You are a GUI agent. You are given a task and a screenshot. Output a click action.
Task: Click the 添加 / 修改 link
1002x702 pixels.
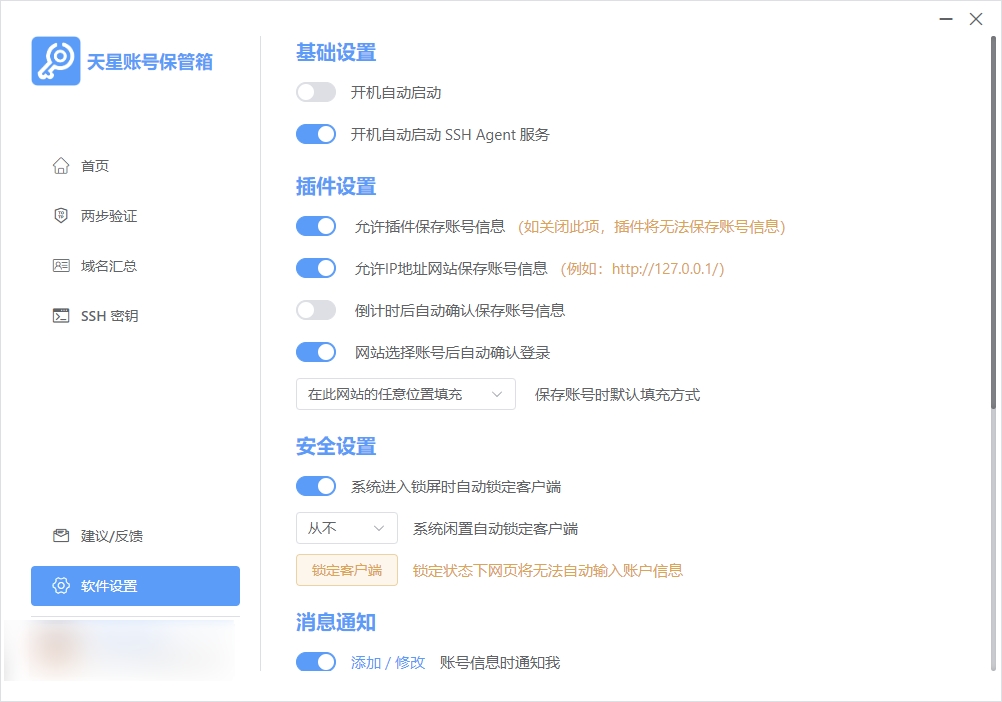(388, 662)
